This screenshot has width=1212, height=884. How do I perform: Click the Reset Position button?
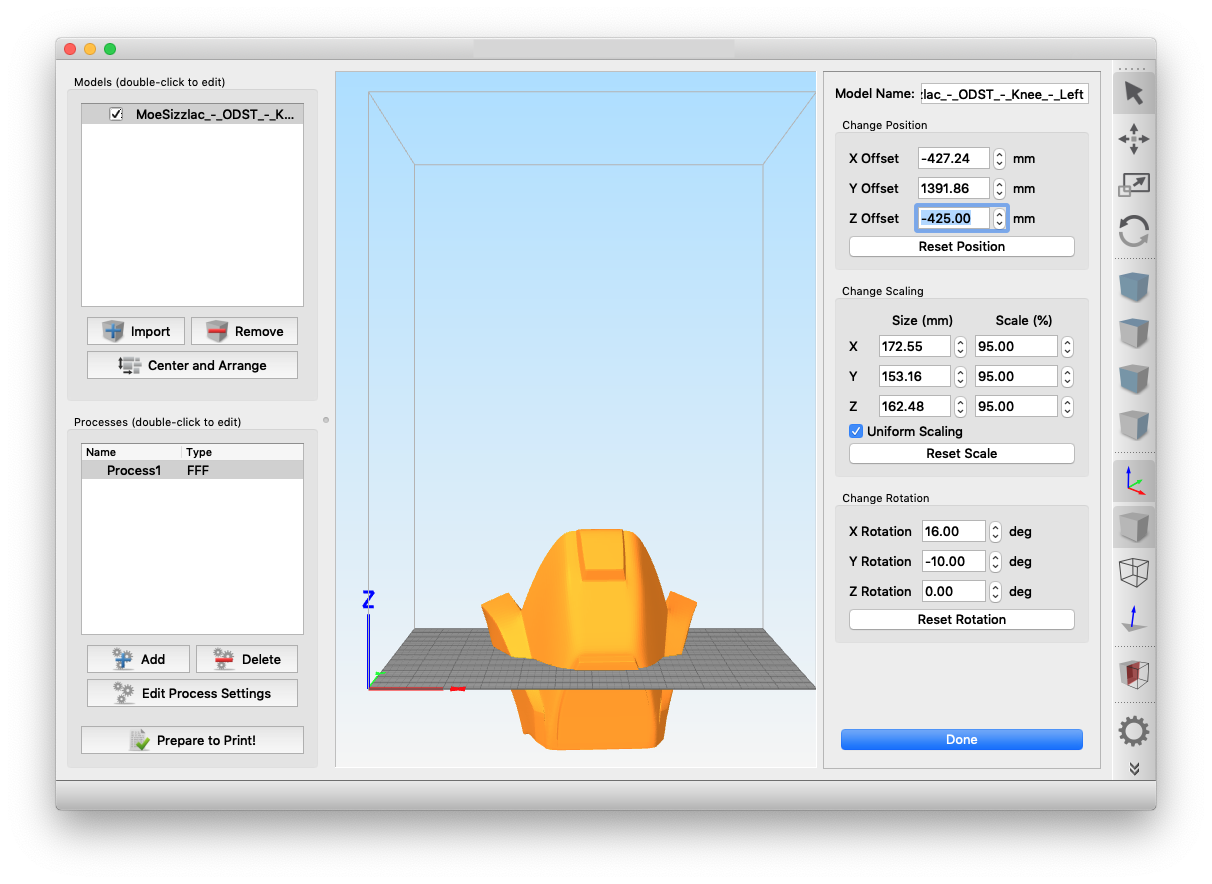pos(962,246)
